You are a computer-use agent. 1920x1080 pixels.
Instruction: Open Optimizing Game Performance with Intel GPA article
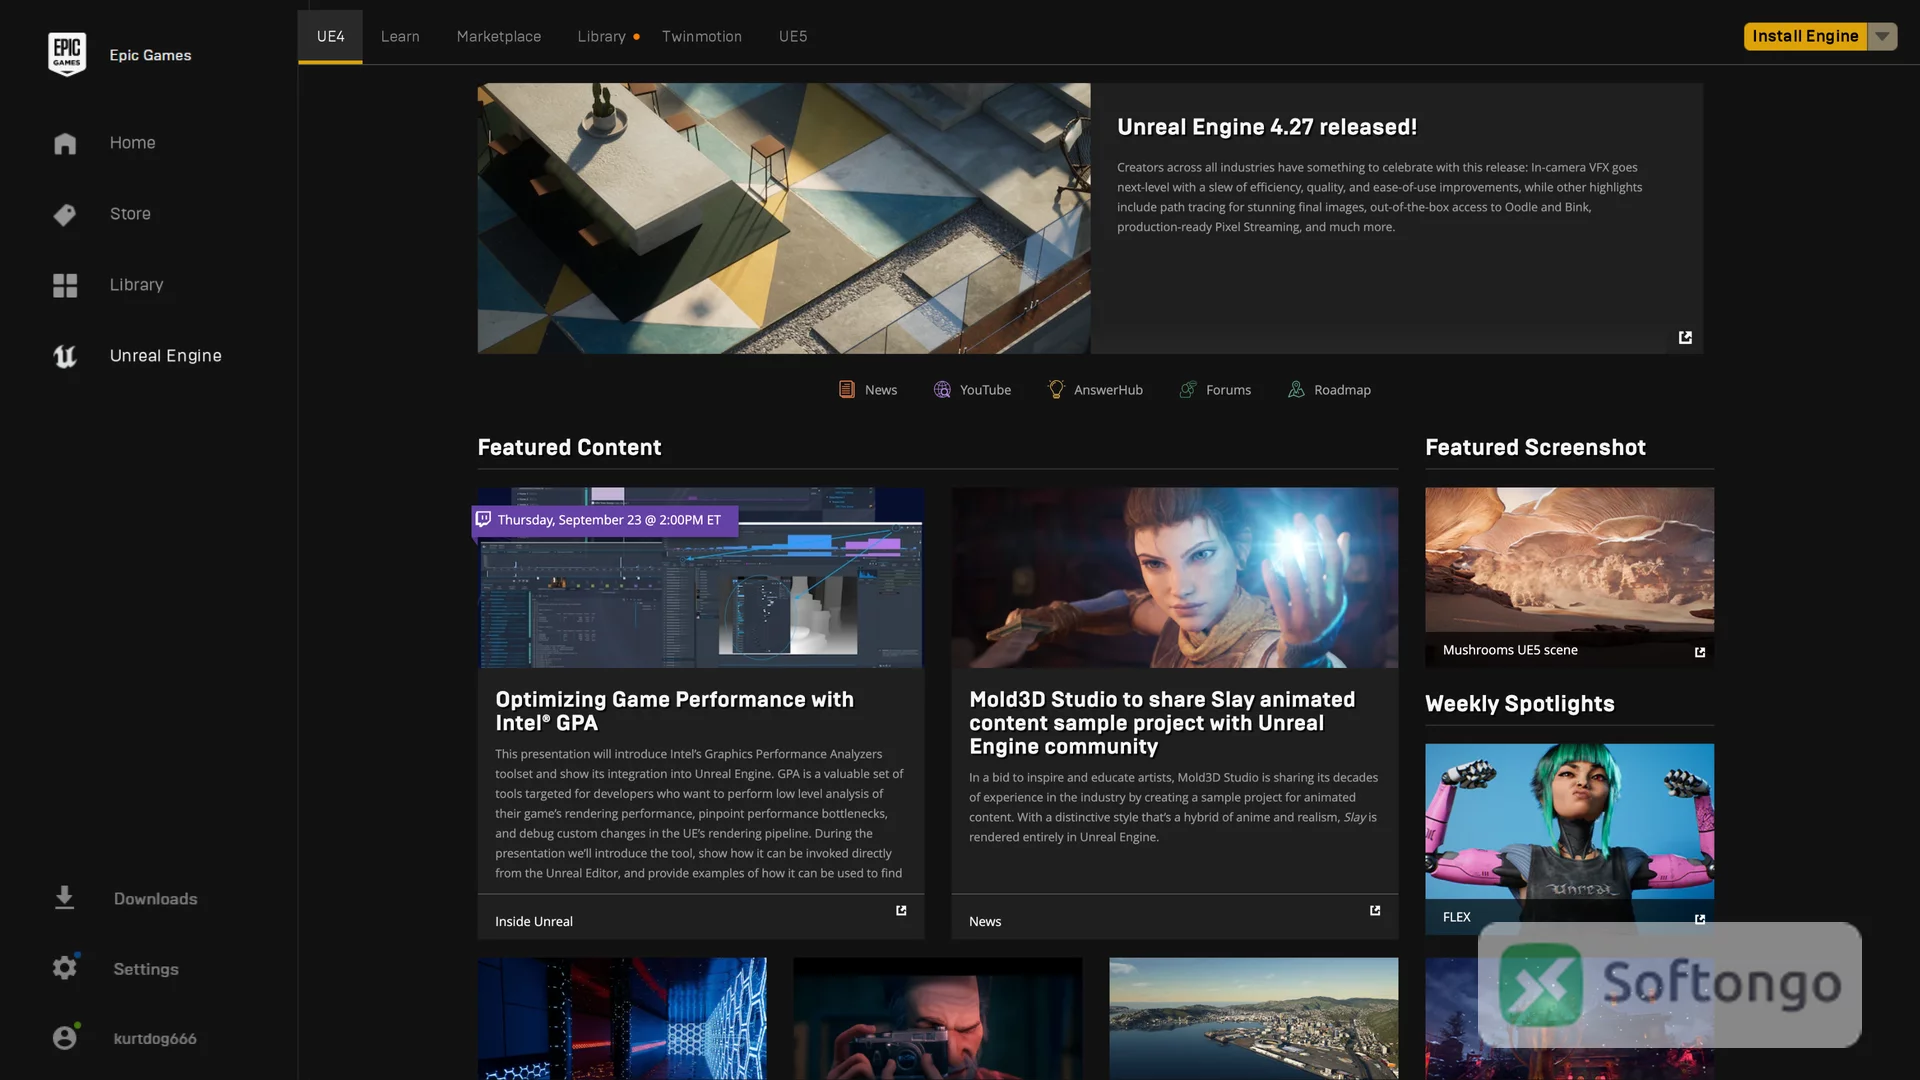click(675, 711)
